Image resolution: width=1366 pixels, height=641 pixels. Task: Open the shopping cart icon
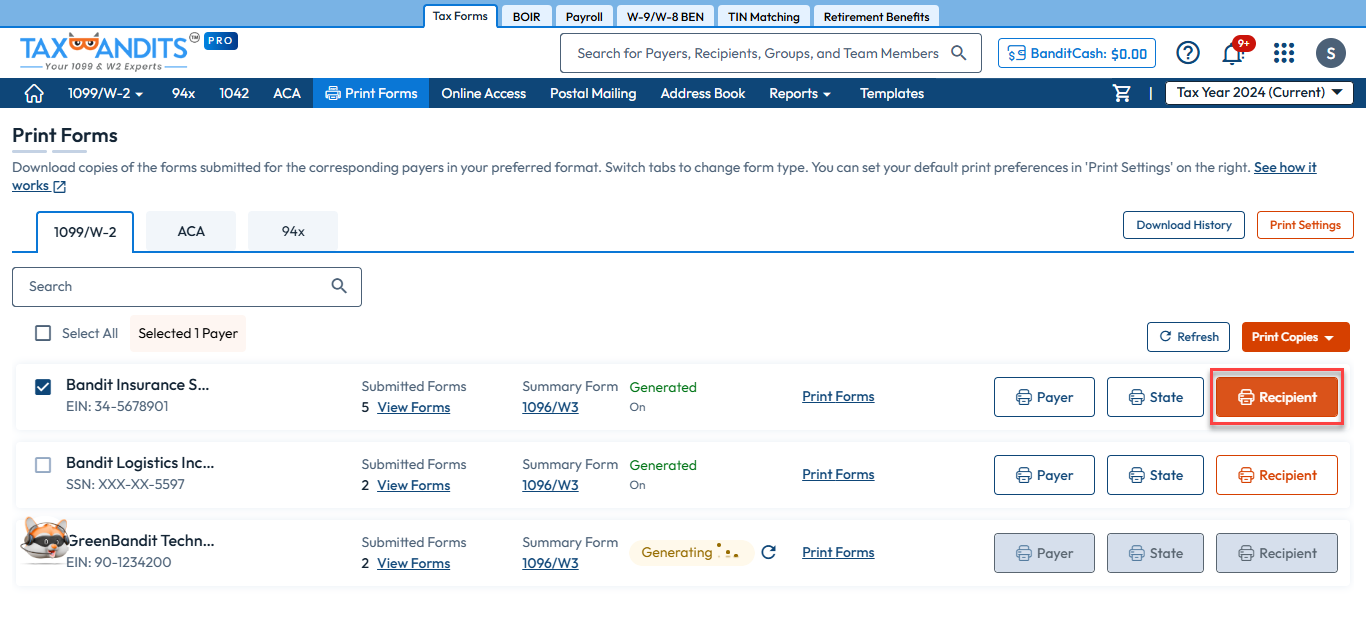point(1122,93)
